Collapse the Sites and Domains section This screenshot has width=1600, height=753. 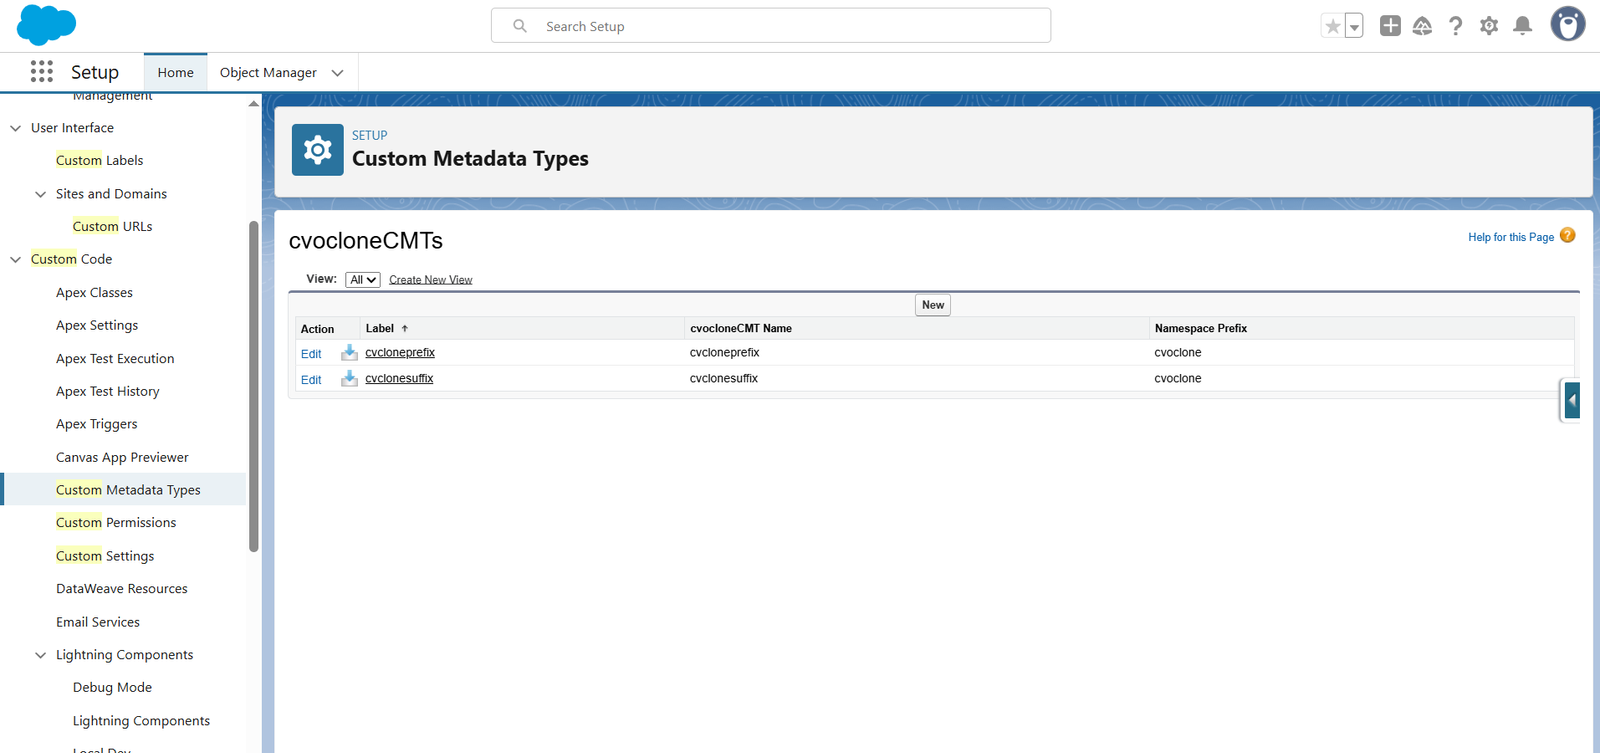tap(40, 194)
